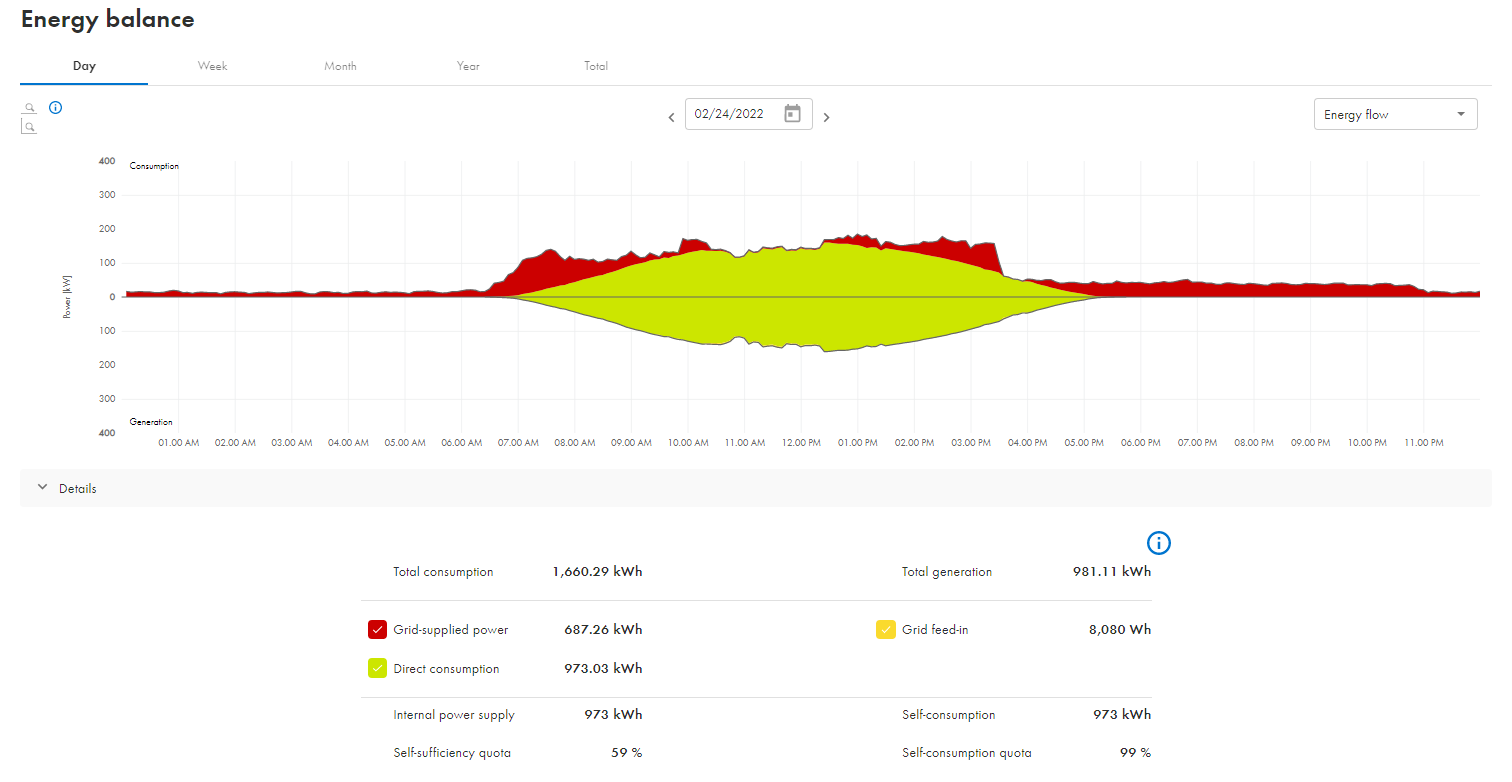Disable the Grid feed-in checkbox

click(x=885, y=630)
